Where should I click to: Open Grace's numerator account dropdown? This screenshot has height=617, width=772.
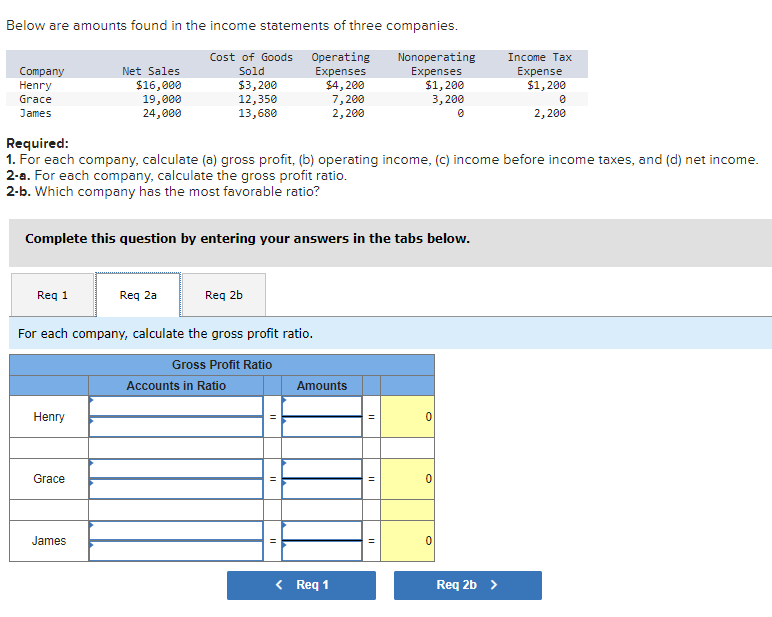point(176,468)
